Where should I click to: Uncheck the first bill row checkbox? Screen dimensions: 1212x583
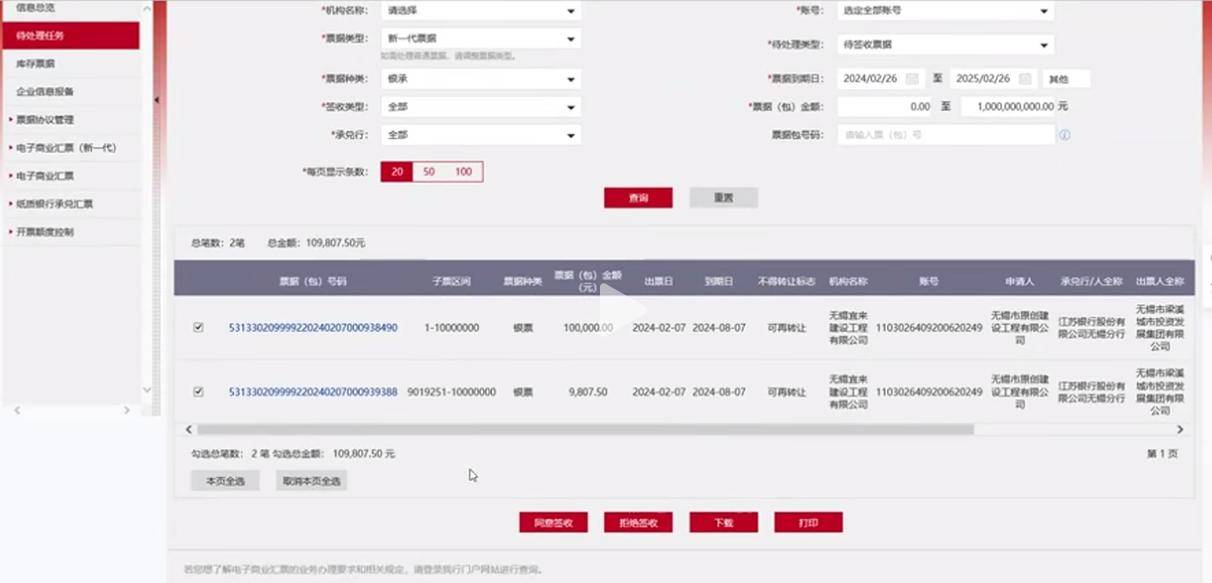198,327
